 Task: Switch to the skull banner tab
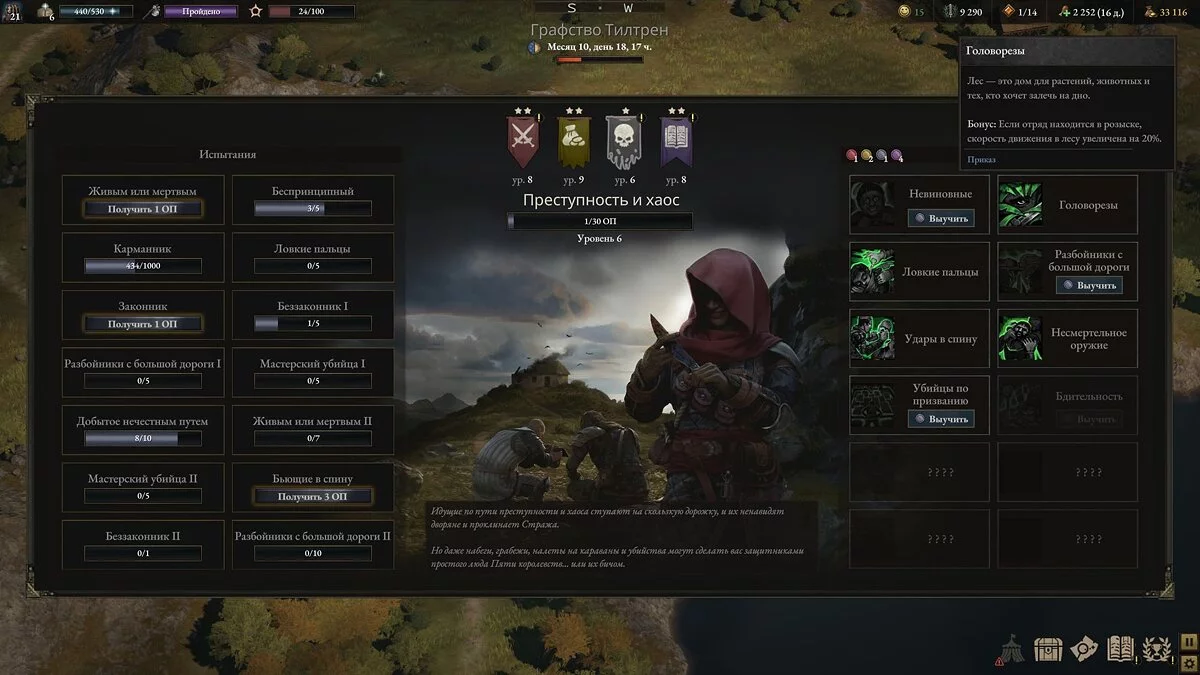point(623,140)
